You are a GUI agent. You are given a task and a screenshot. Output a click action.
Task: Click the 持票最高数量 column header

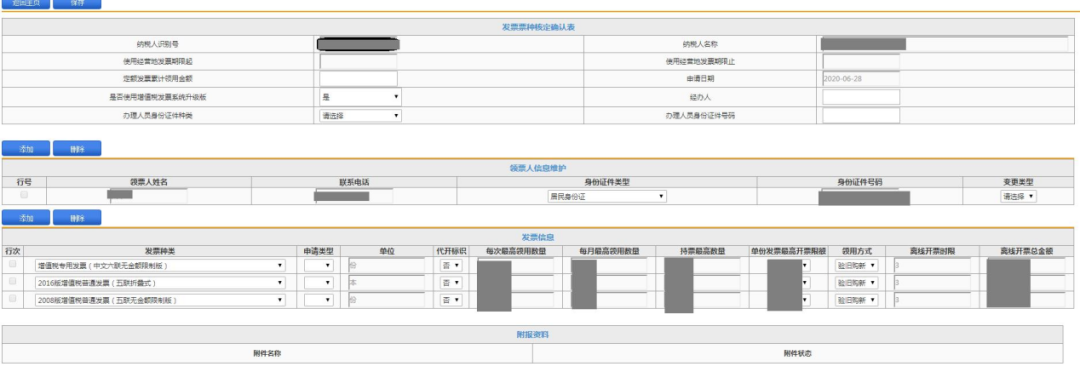pos(703,251)
